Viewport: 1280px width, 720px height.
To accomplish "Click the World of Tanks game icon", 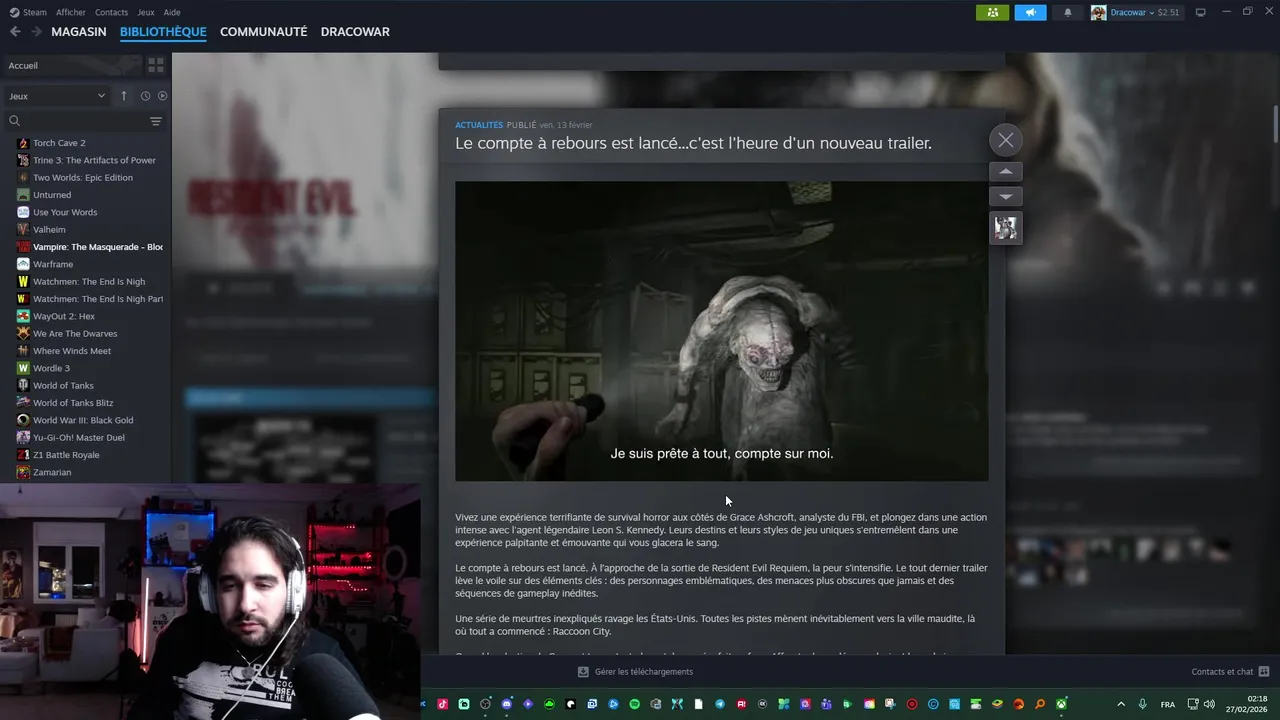I will coord(23,385).
